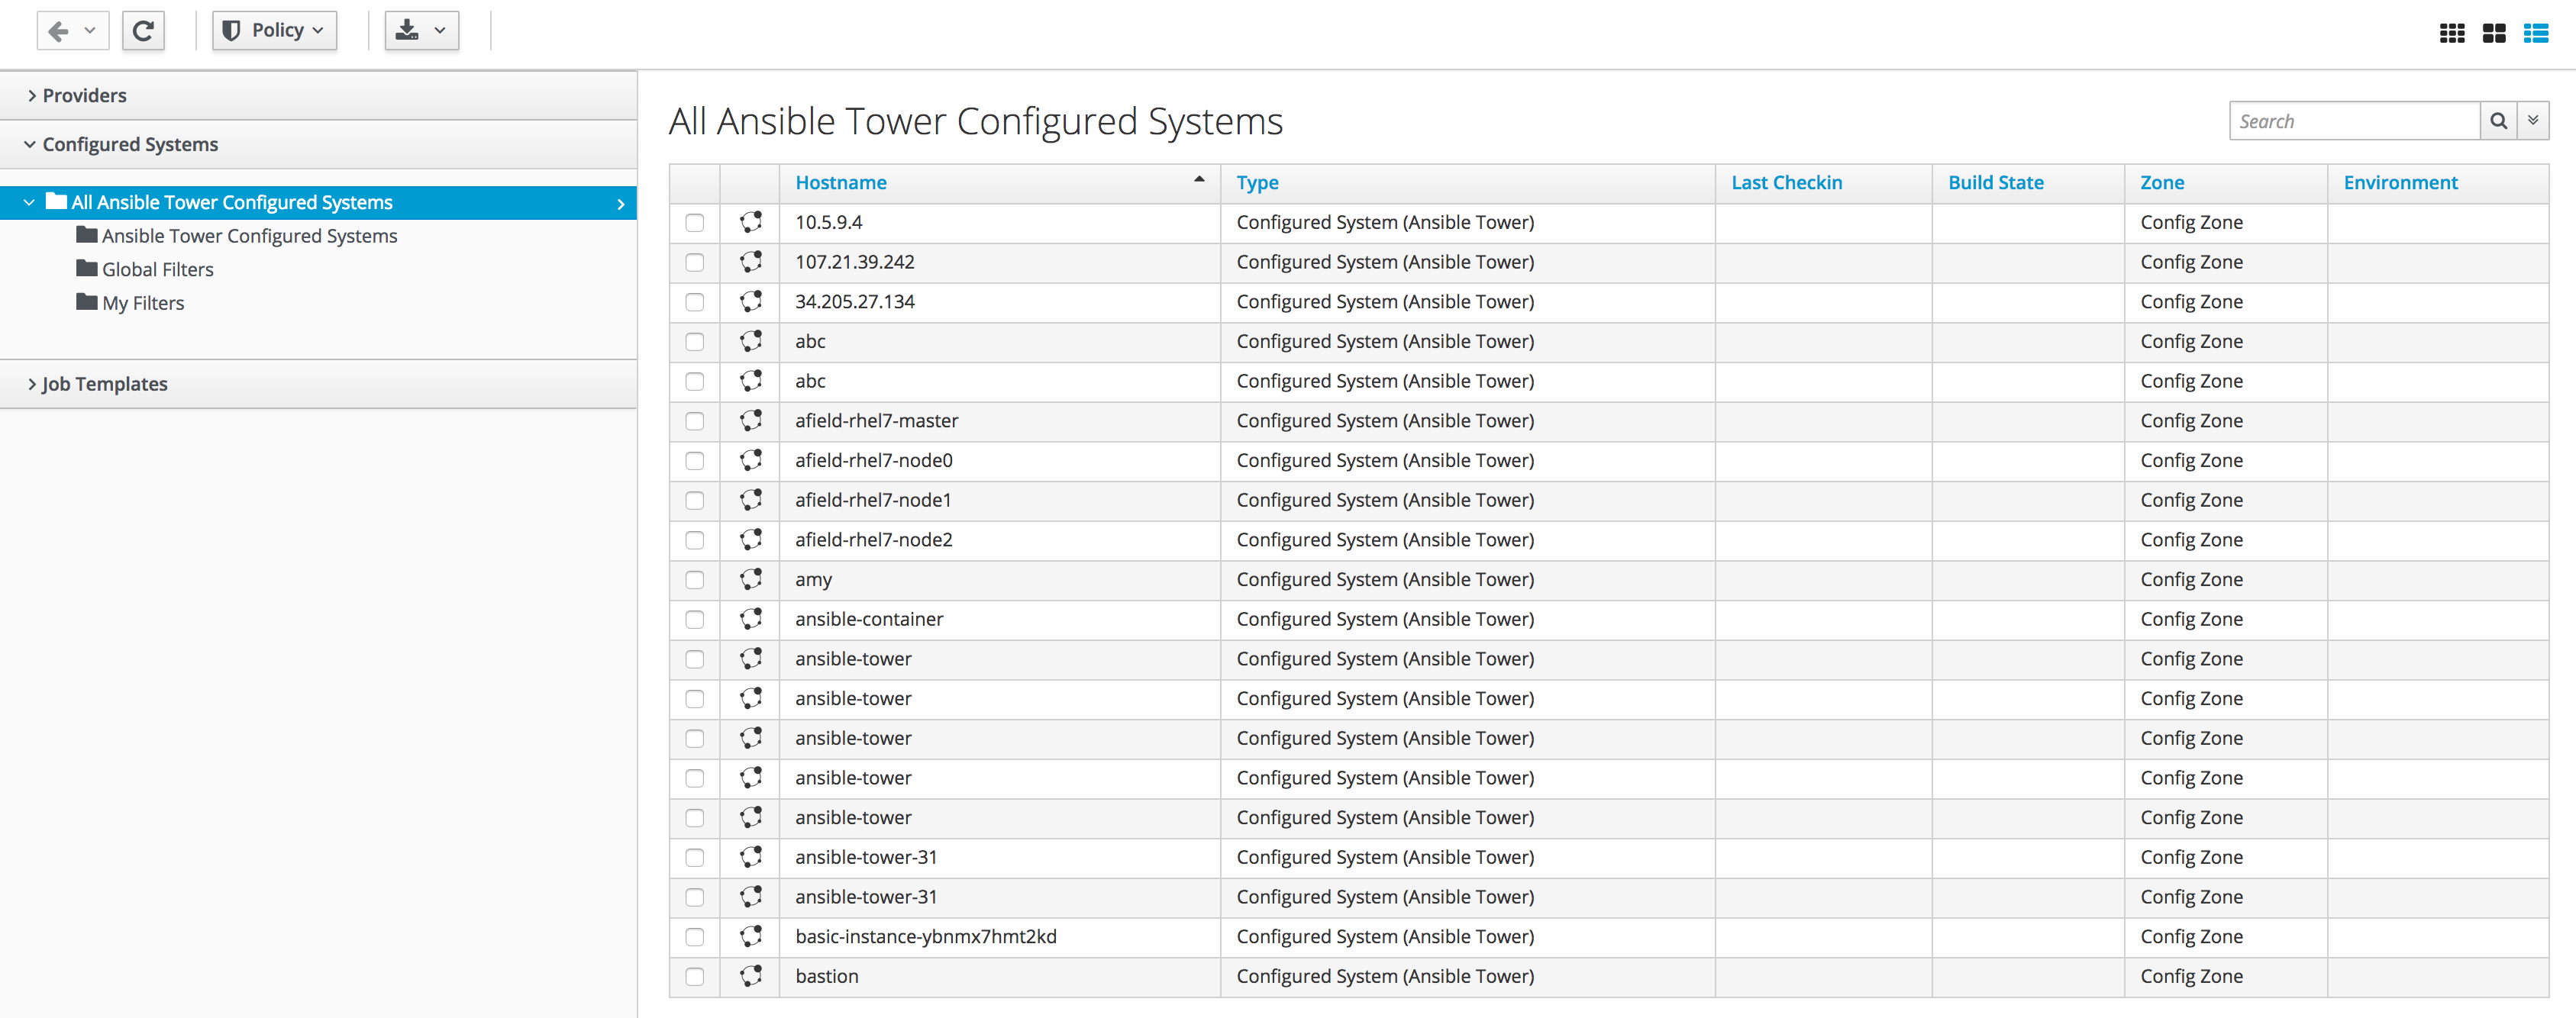Check the box for ansible-container

694,620
